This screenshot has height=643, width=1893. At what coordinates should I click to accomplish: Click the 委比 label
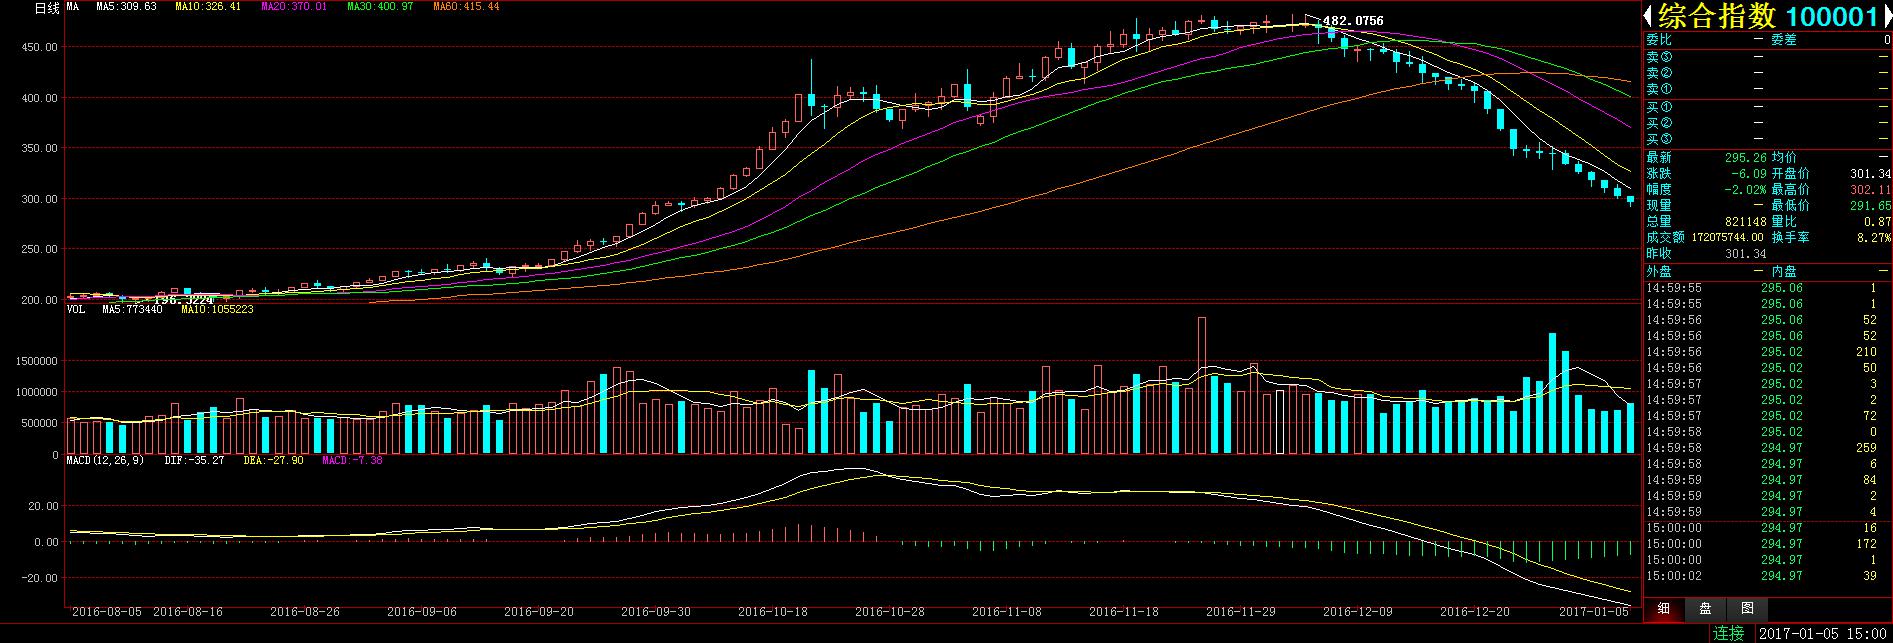click(1659, 40)
